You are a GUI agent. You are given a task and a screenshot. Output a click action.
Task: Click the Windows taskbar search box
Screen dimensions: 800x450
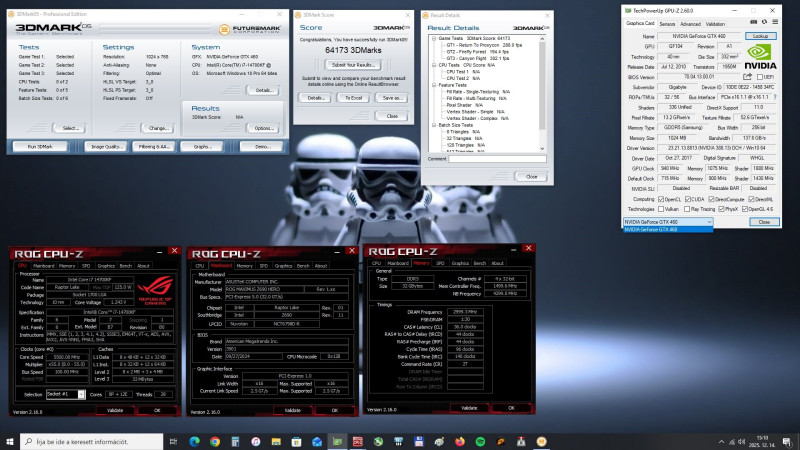coord(92,442)
